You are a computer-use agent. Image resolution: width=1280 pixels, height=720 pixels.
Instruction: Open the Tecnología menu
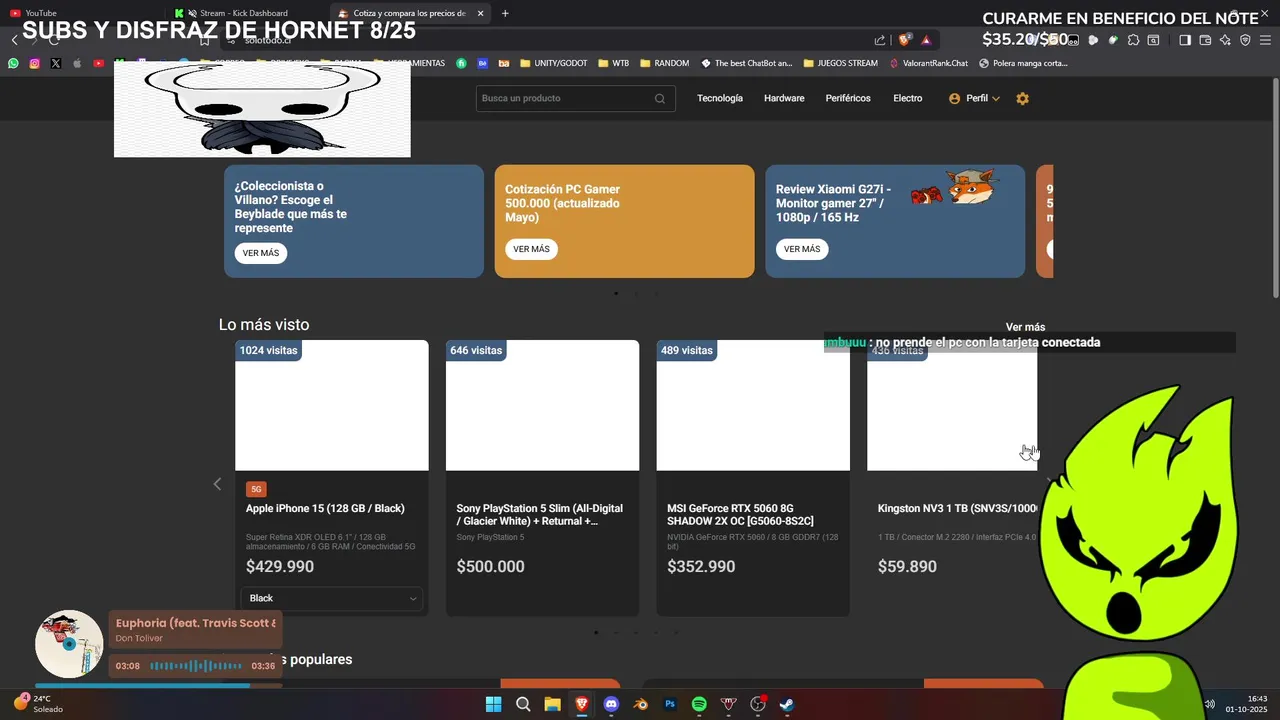coord(720,98)
